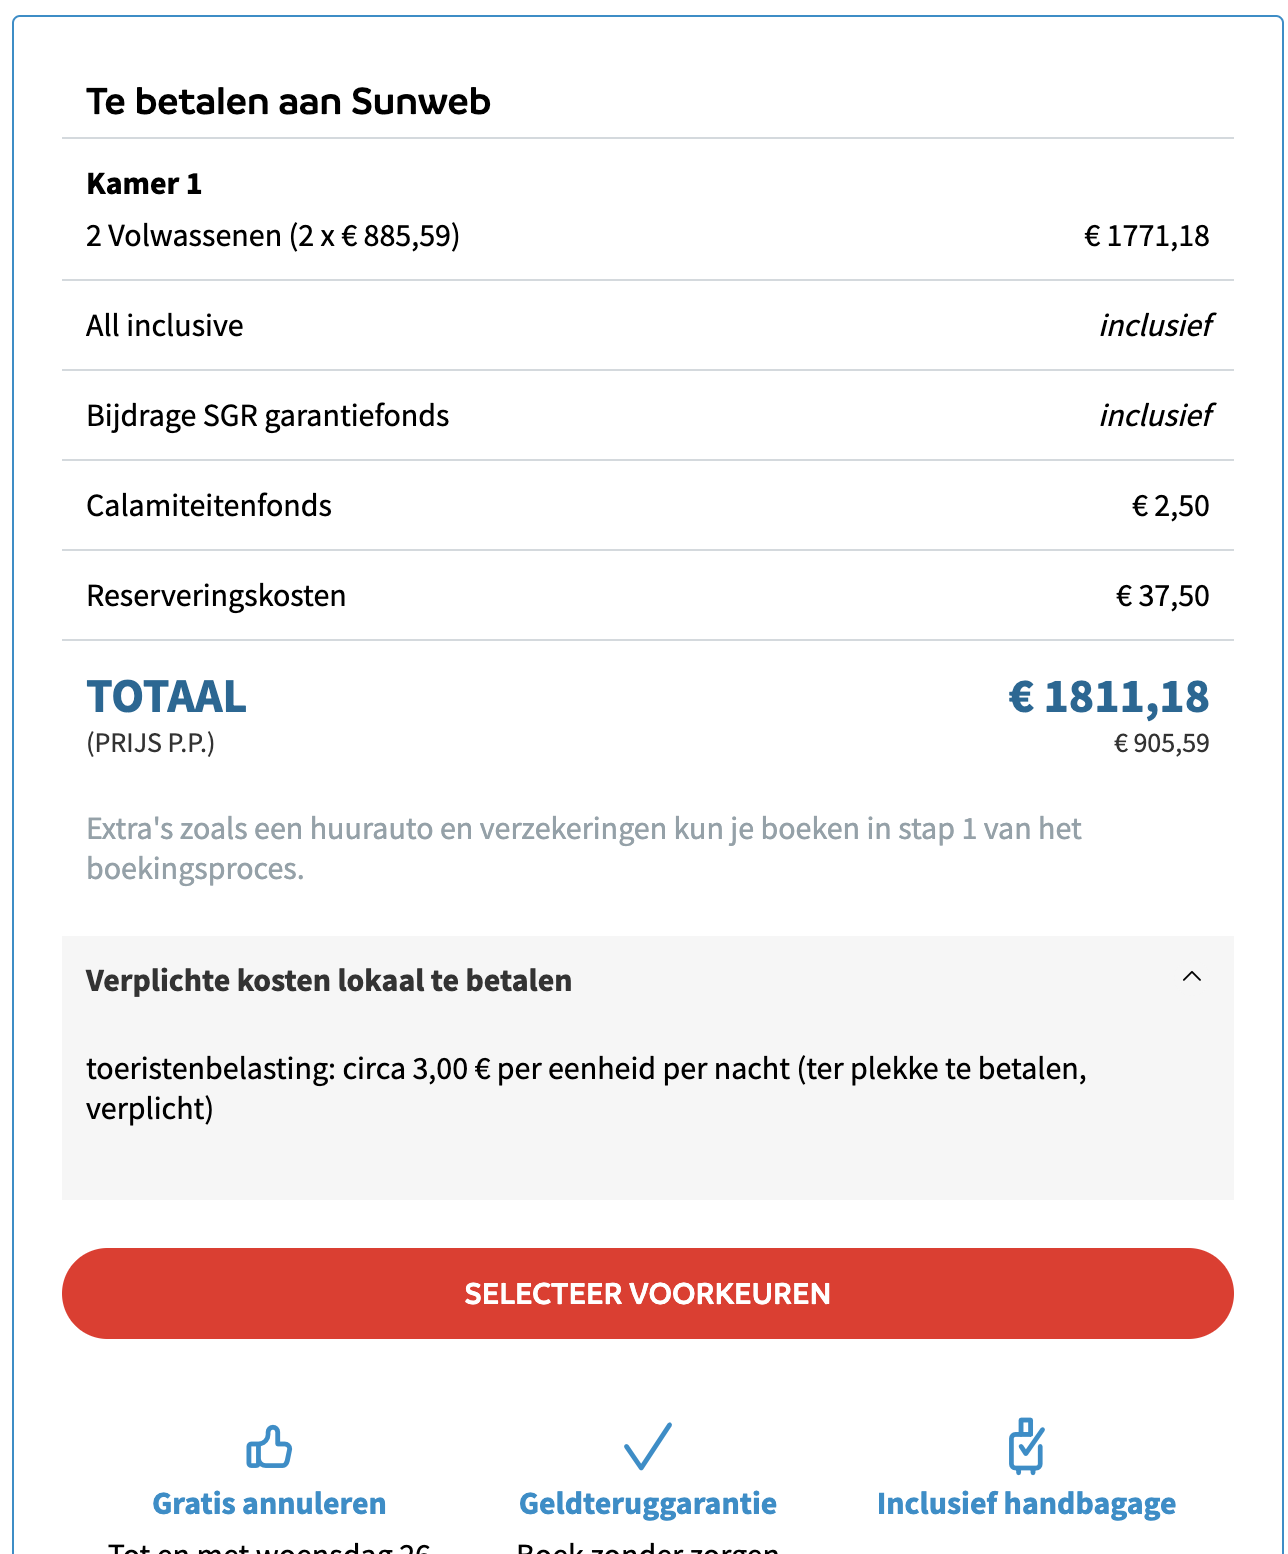This screenshot has height=1554, width=1288.
Task: Collapse Verplichte kosten with chevron arrow
Action: [1192, 977]
